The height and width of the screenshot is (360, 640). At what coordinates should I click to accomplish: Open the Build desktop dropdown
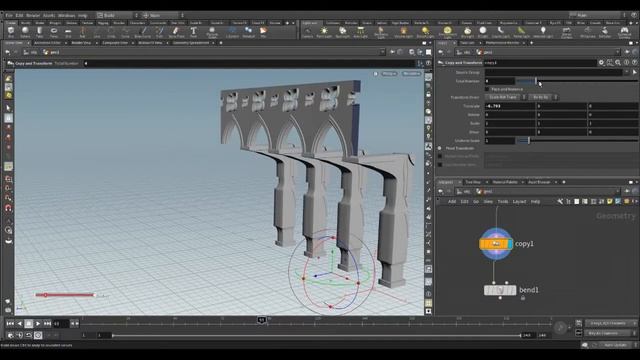(x=117, y=15)
